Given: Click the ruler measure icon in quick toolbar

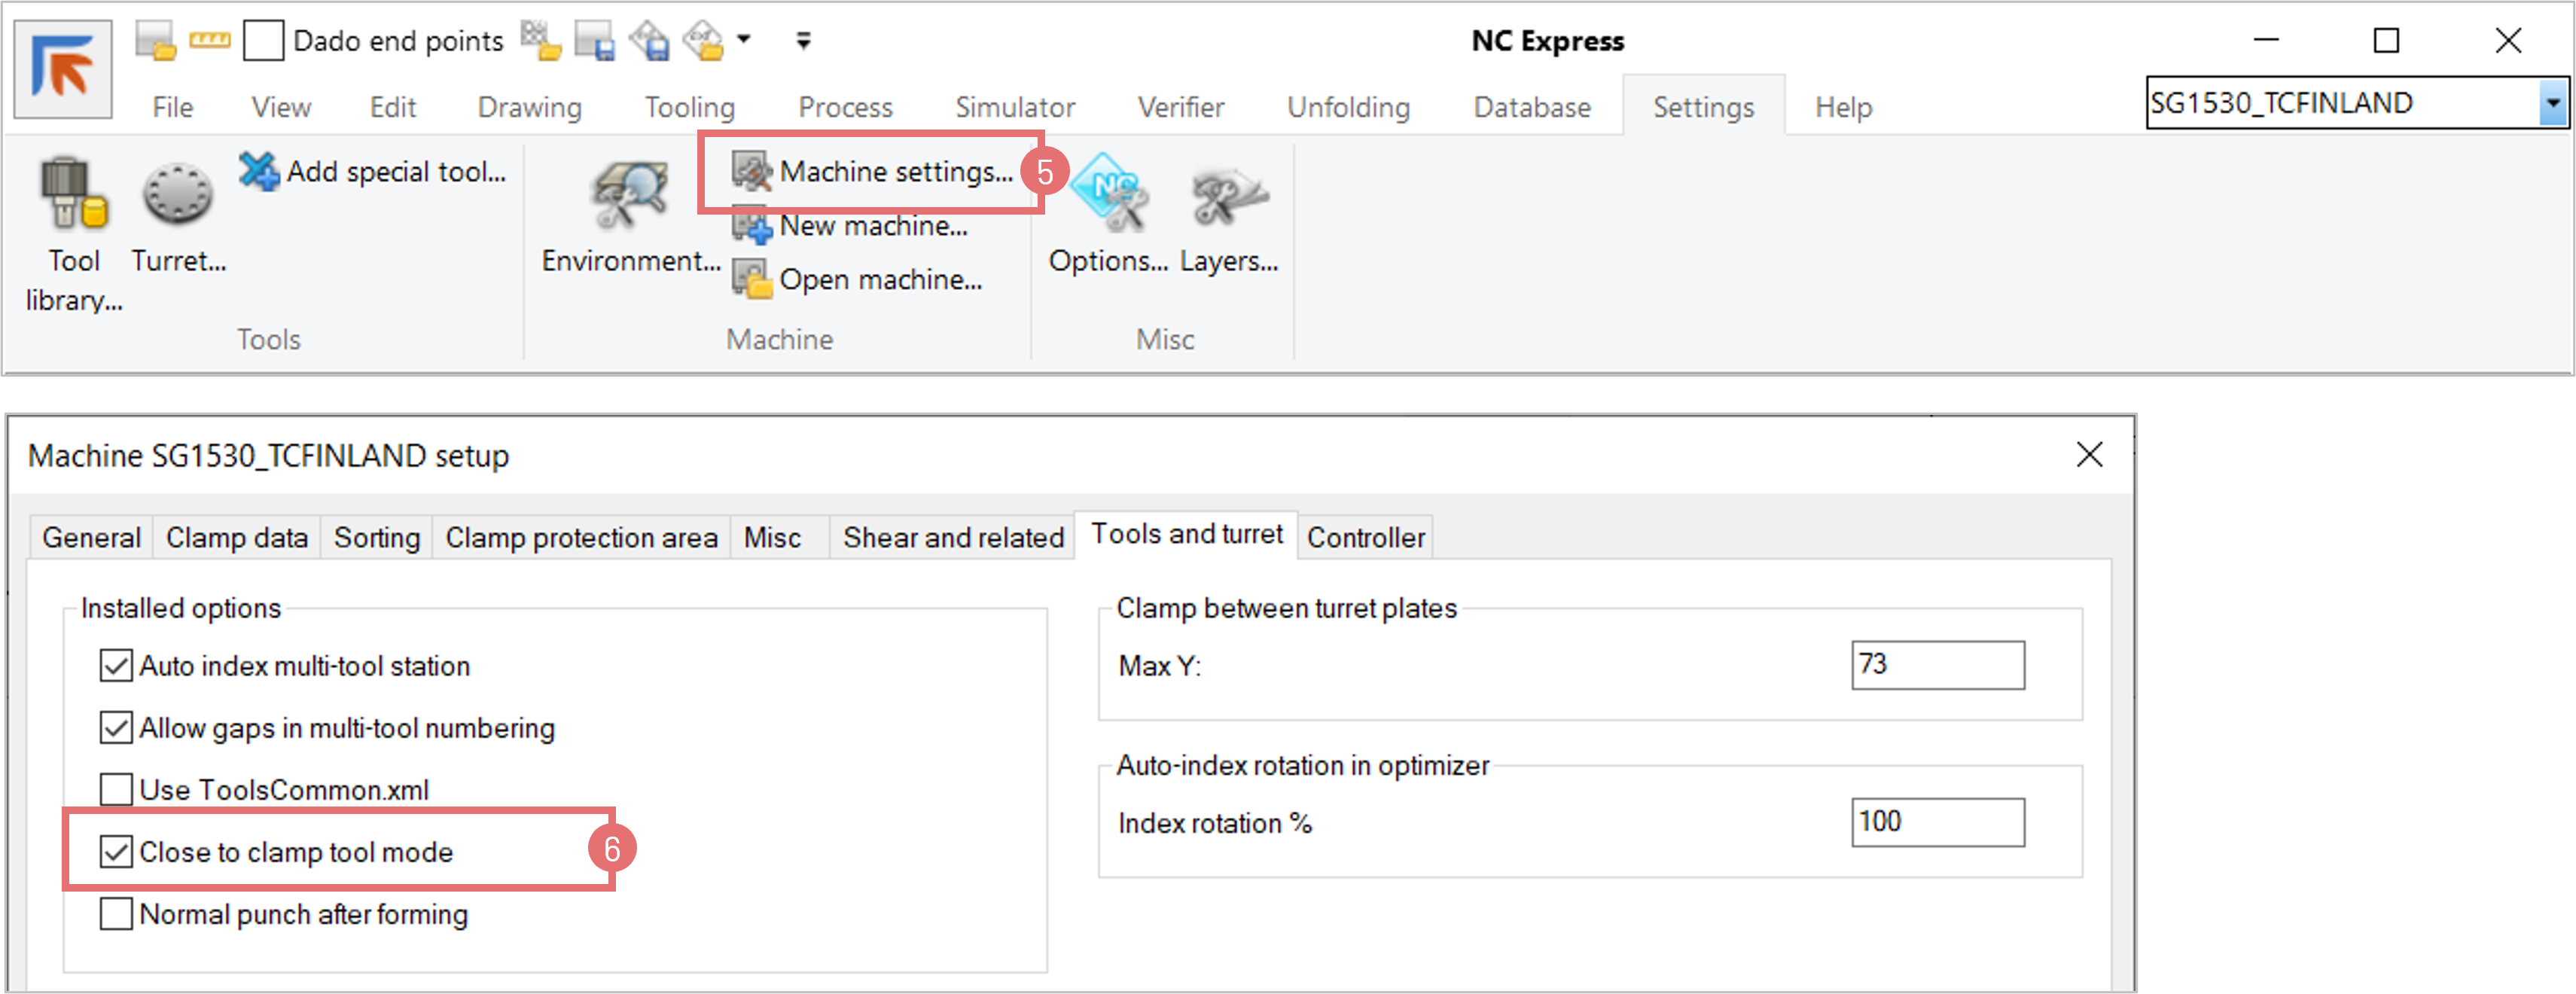Looking at the screenshot, I should [210, 41].
